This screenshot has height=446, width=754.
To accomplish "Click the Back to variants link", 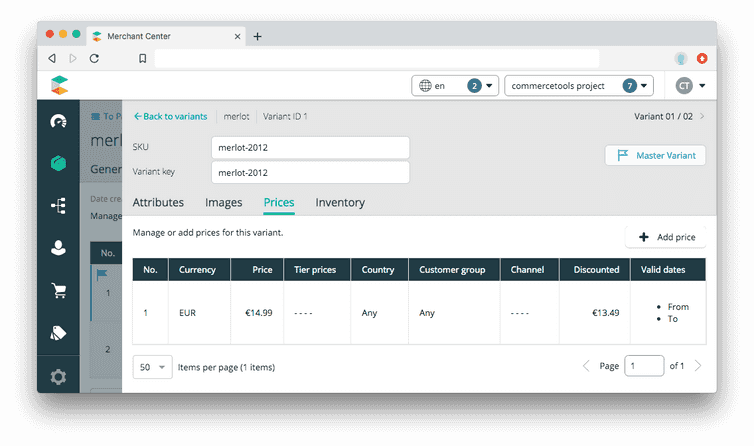I will [170, 116].
